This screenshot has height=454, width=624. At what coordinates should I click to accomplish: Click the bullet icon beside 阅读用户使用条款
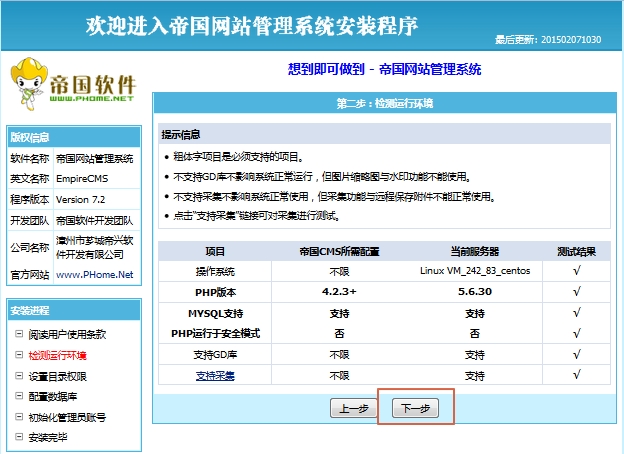pos(18,334)
